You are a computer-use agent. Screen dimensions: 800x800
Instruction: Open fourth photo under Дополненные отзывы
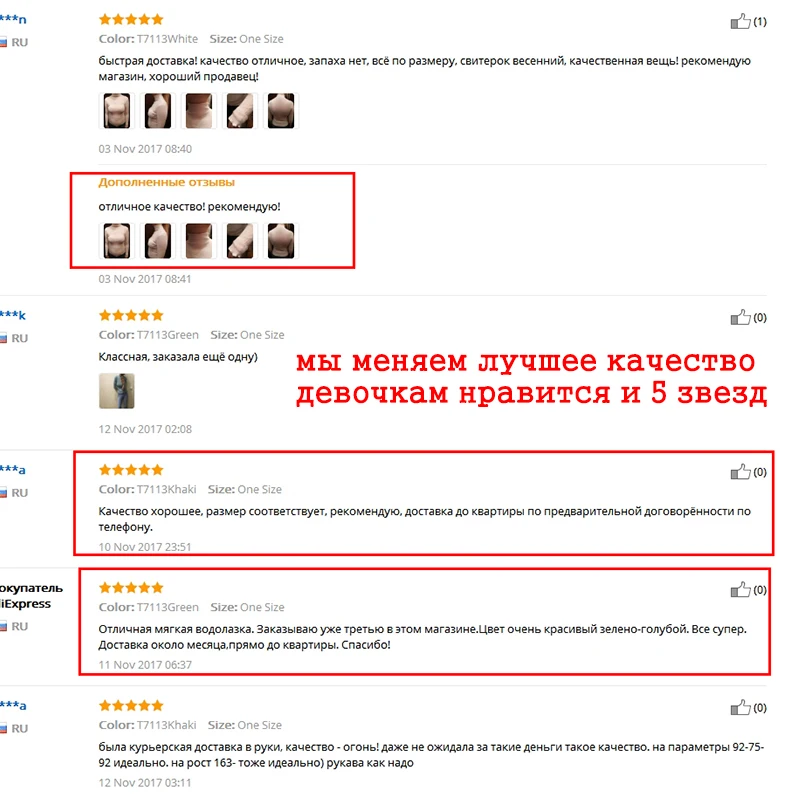(x=240, y=241)
